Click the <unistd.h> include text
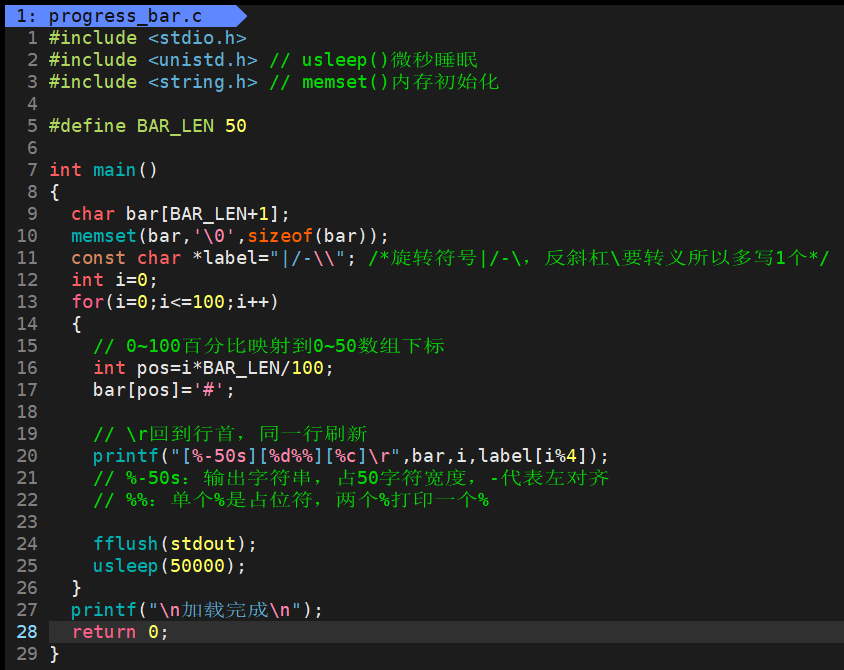Image resolution: width=844 pixels, height=670 pixels. (x=203, y=60)
